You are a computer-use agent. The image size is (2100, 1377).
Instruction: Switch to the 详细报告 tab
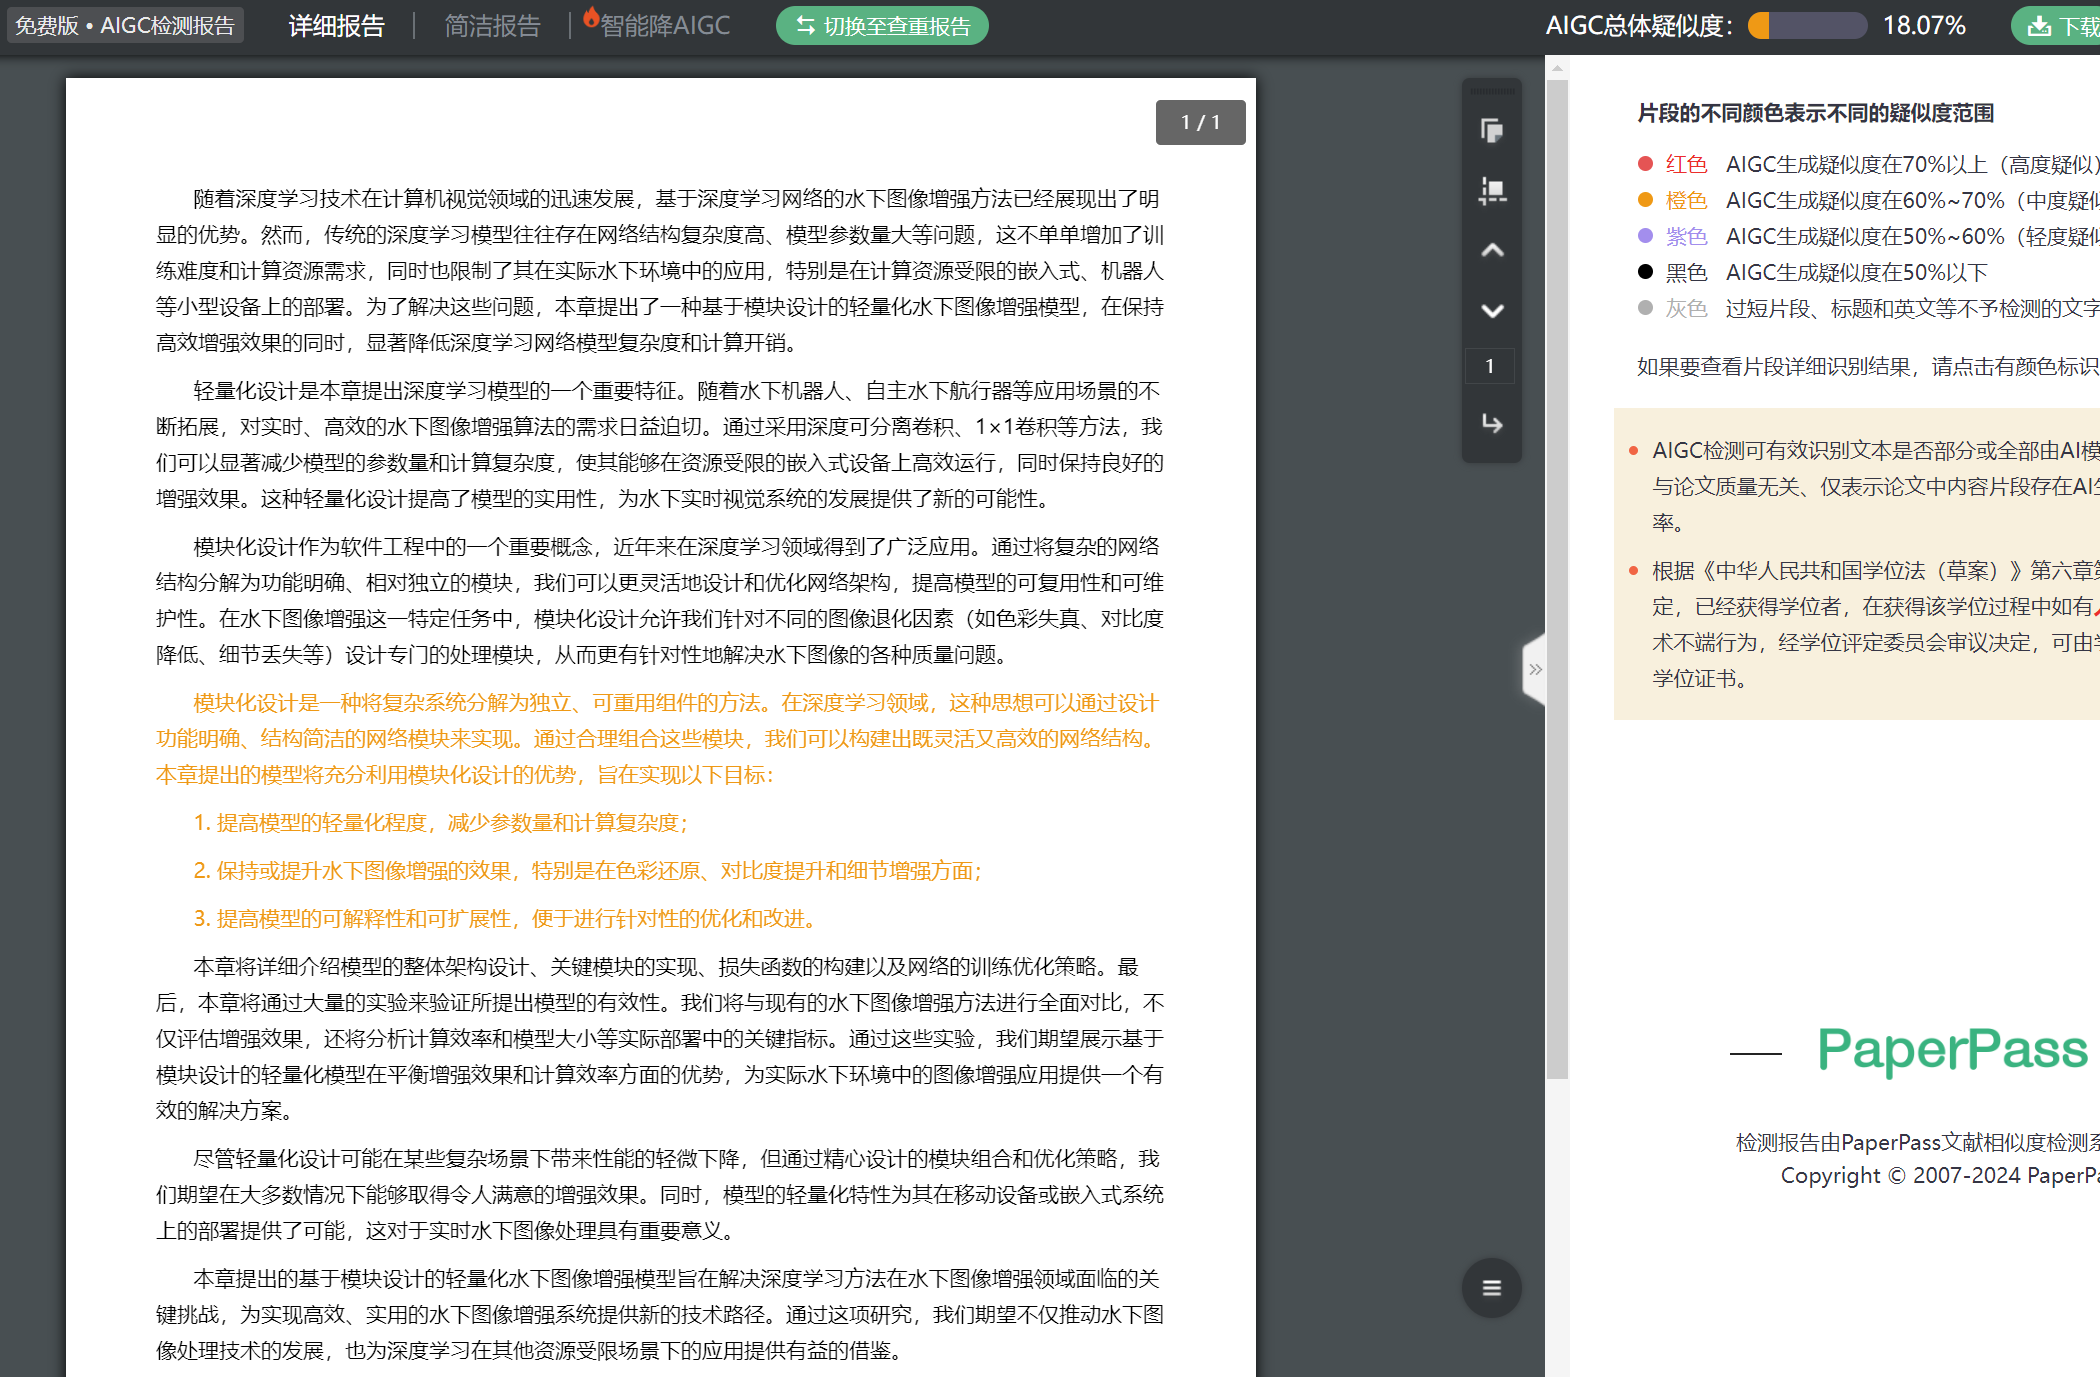click(336, 26)
